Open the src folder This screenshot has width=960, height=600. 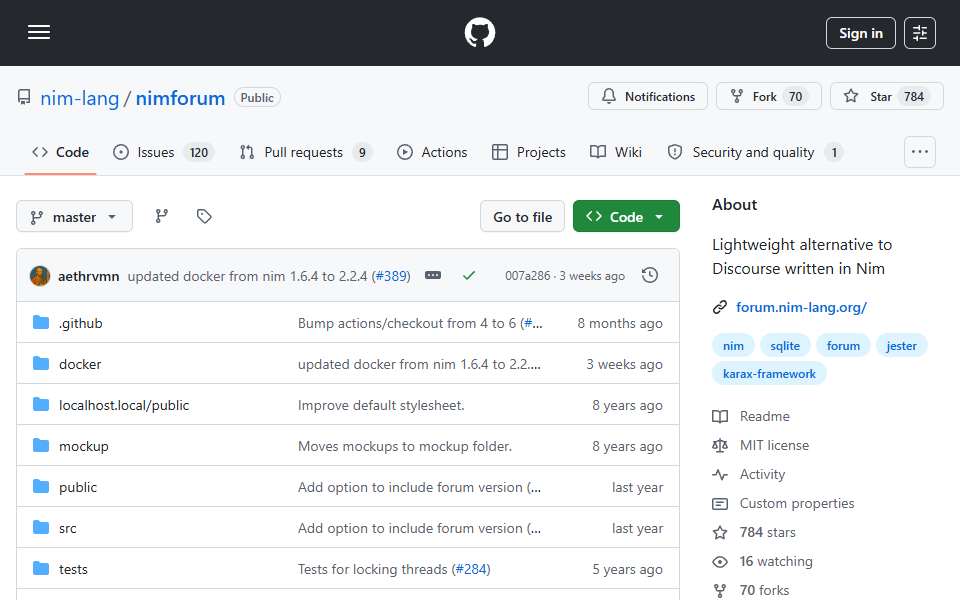(67, 528)
